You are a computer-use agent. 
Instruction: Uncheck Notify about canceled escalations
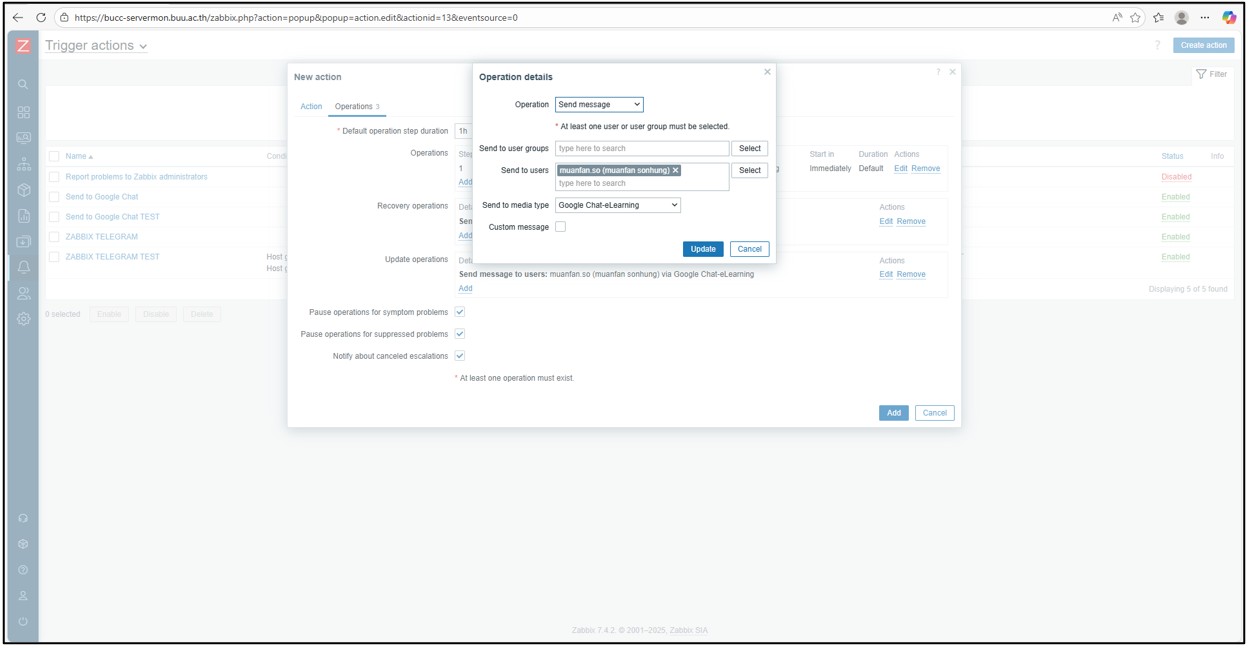460,356
